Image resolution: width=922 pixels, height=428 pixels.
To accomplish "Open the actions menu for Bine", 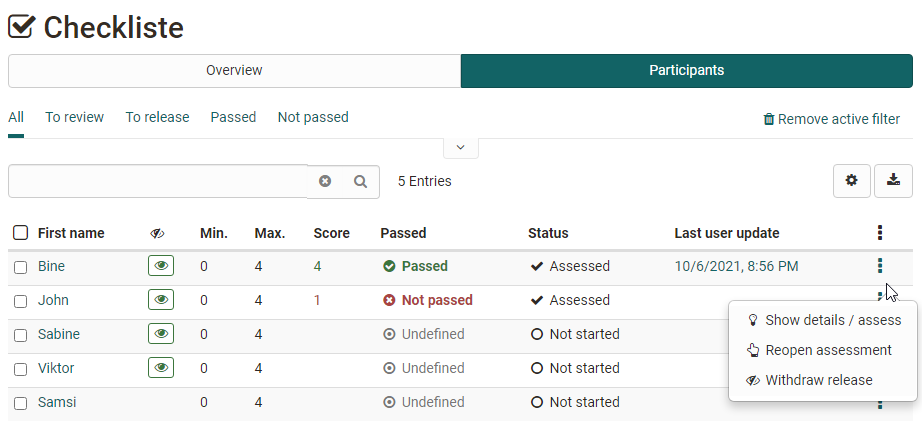I will pos(880,266).
